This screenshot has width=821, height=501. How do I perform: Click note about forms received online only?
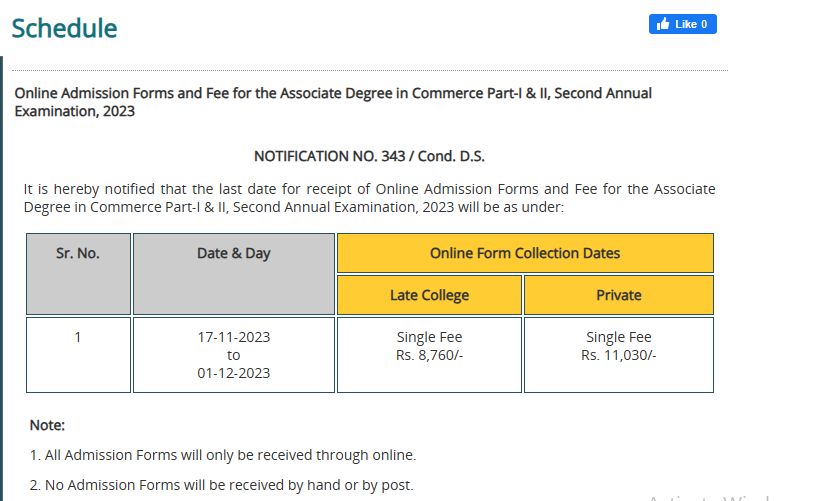223,455
